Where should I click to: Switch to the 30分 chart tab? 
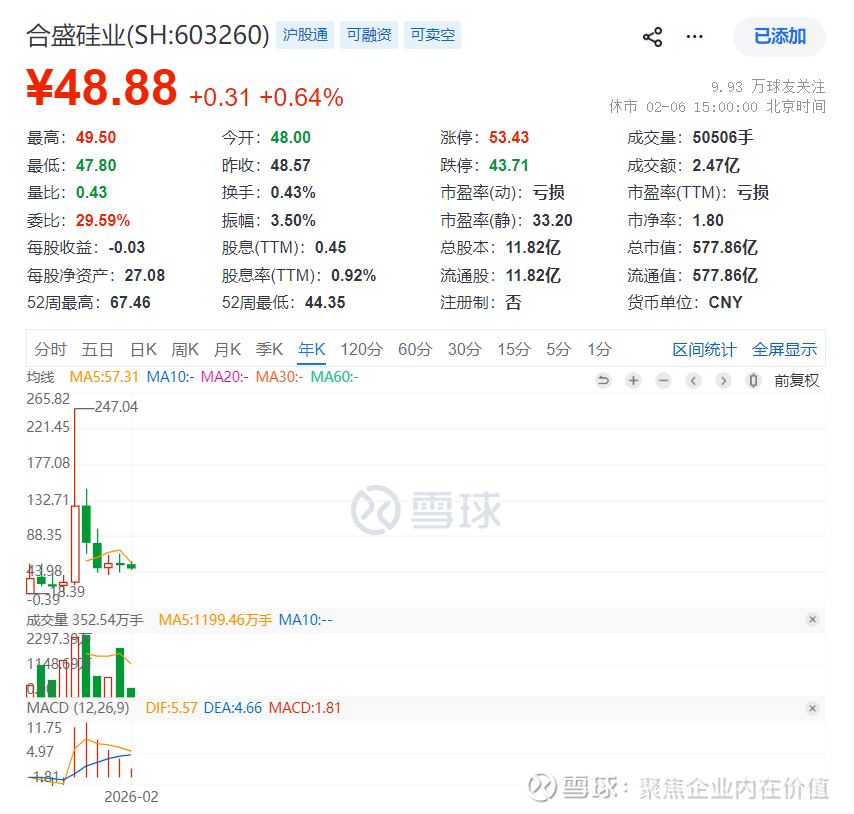pyautogui.click(x=465, y=349)
